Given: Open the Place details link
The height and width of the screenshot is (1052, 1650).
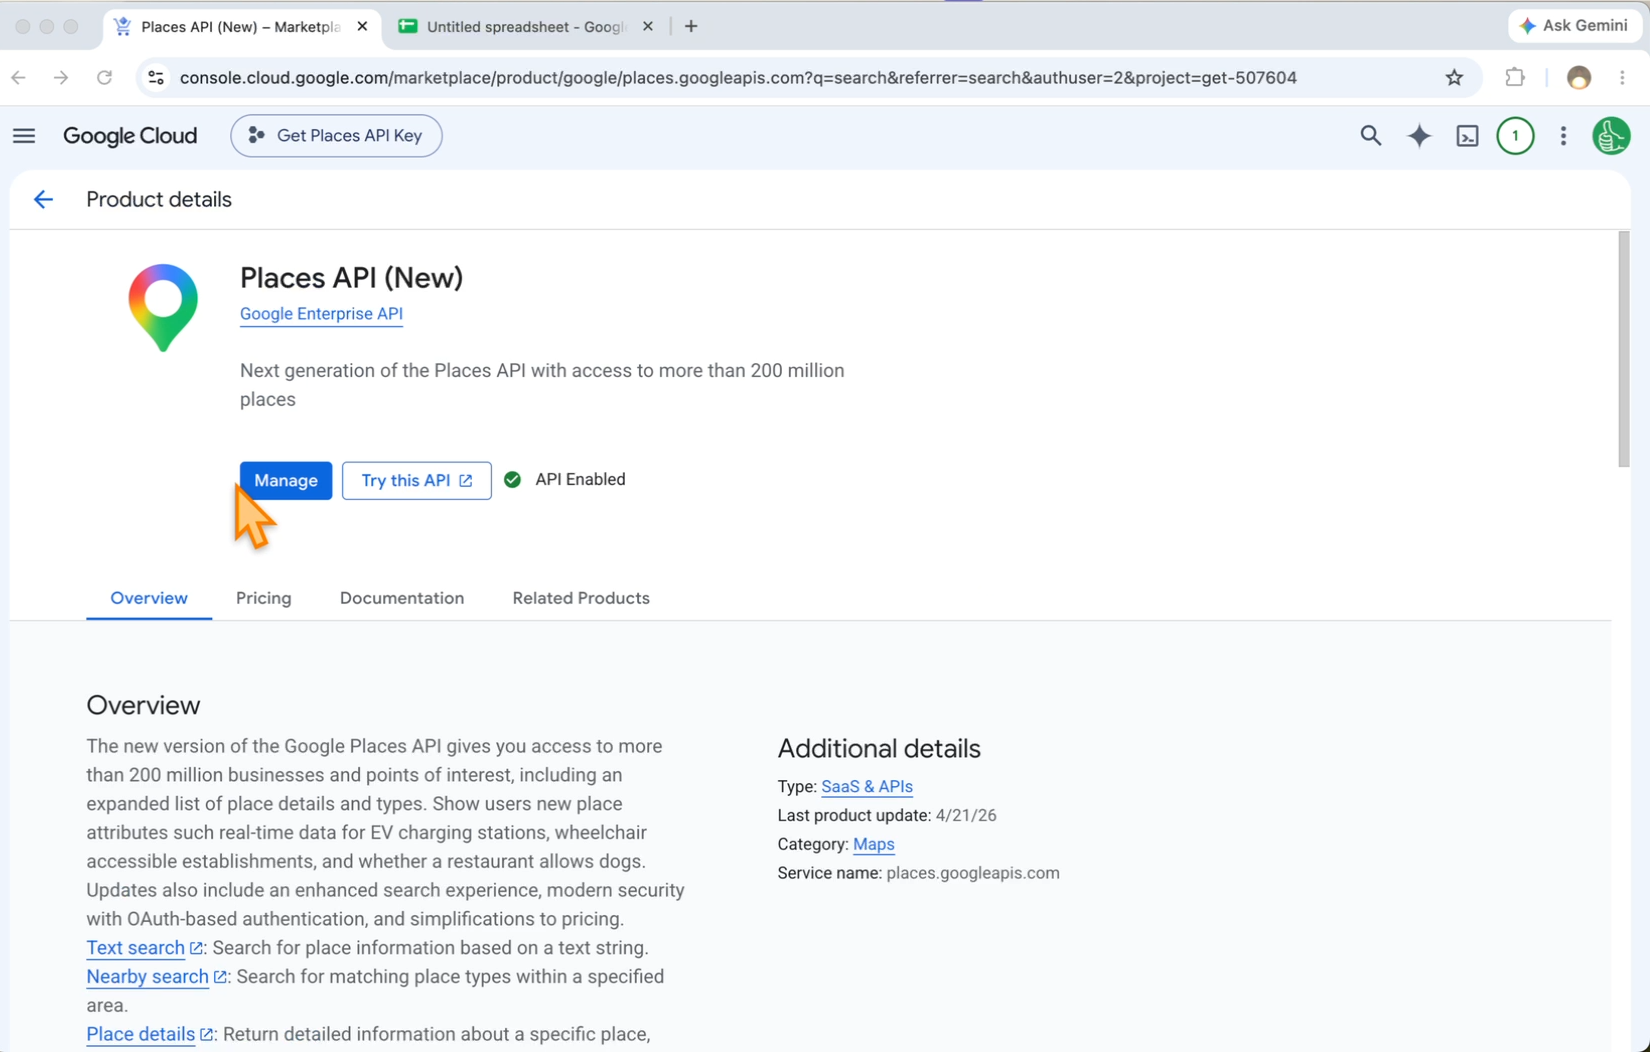Looking at the screenshot, I should point(141,1035).
